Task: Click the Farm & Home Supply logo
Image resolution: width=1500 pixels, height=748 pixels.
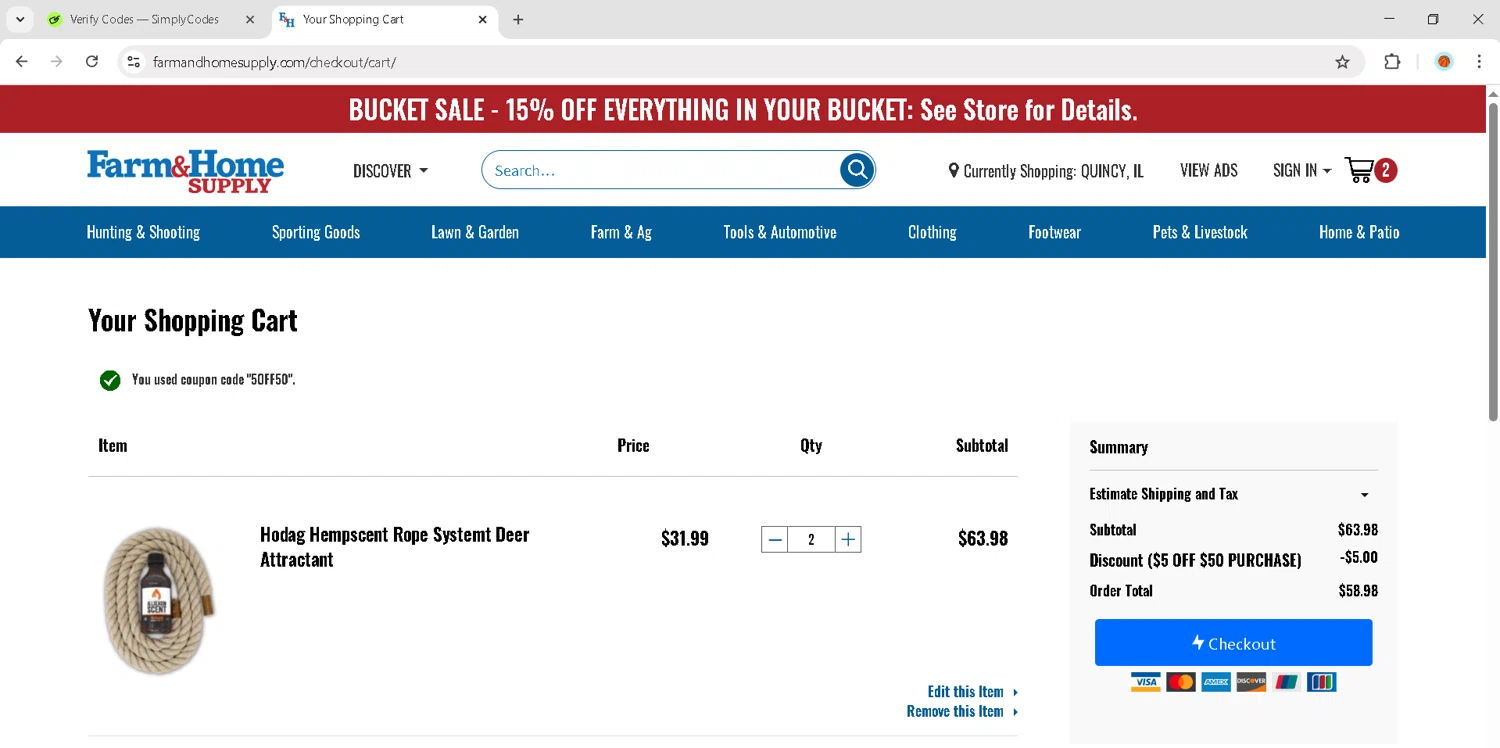Action: click(185, 171)
